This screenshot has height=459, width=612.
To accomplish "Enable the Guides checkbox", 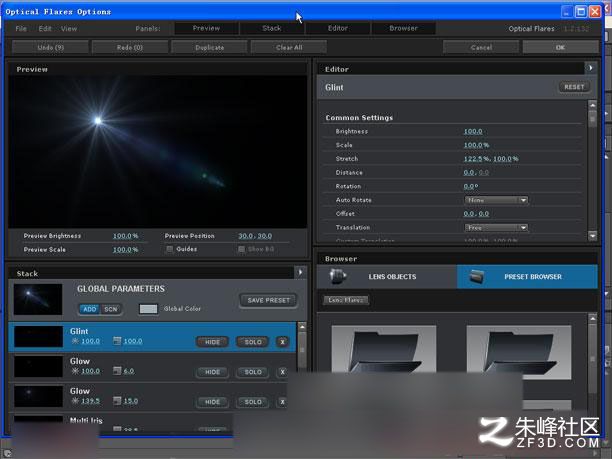I will [170, 249].
